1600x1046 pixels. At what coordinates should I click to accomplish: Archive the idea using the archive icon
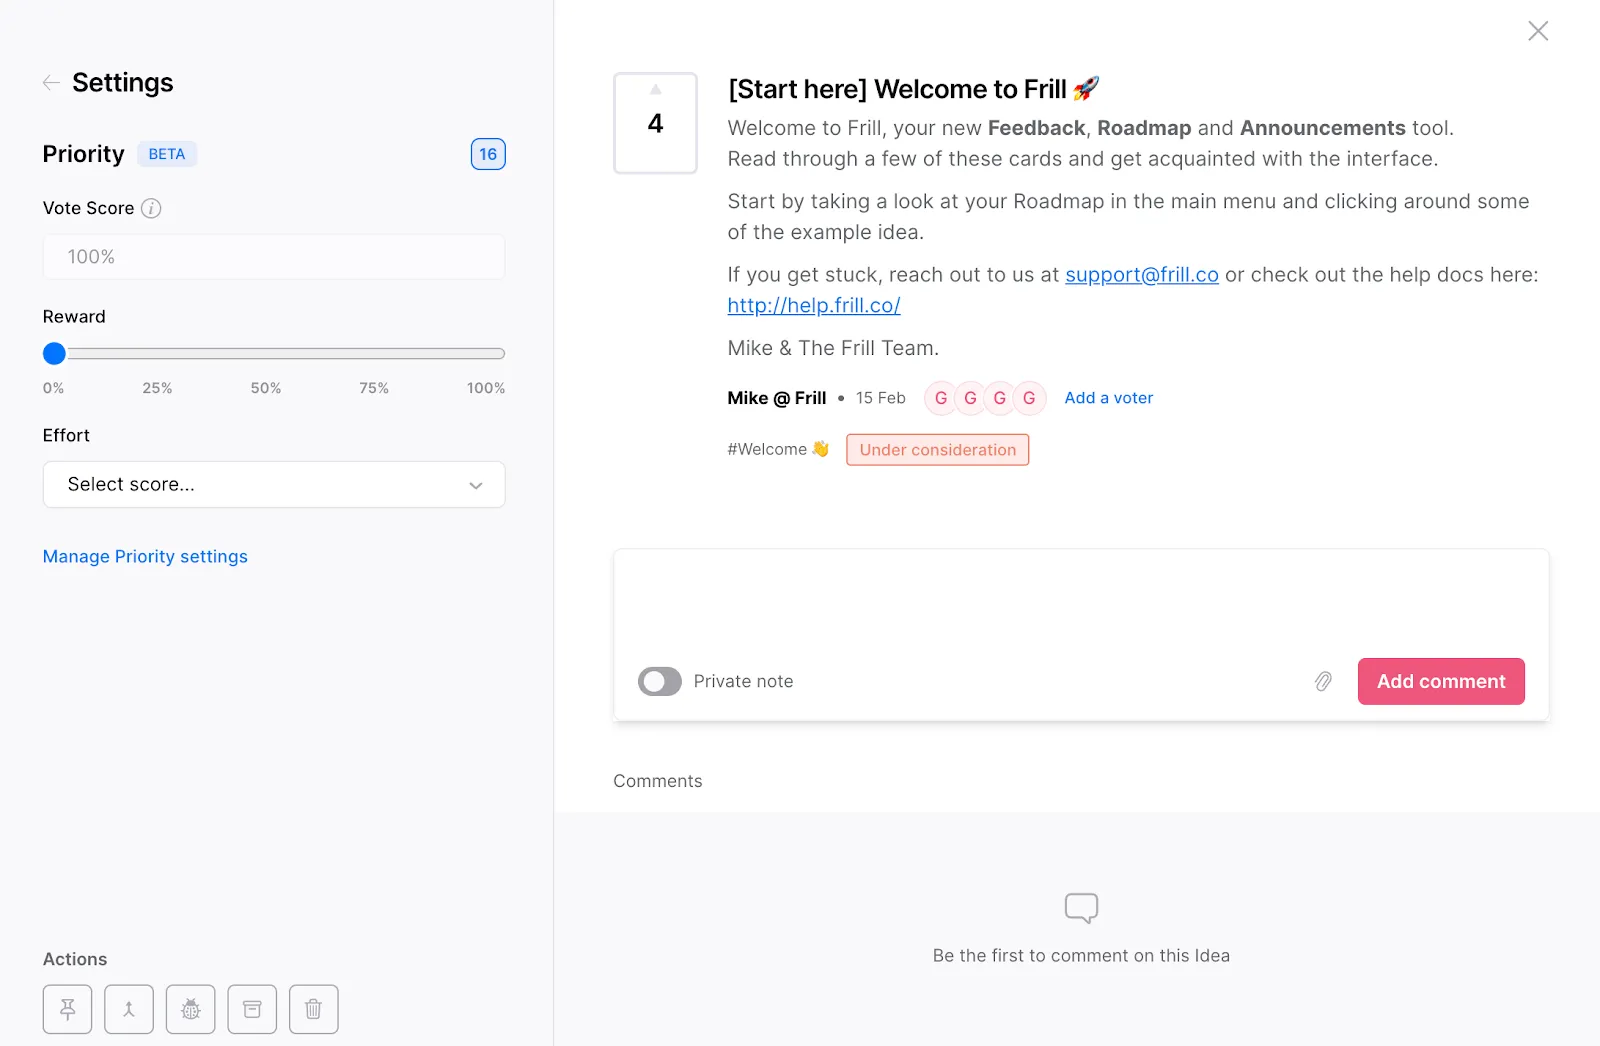(252, 1009)
